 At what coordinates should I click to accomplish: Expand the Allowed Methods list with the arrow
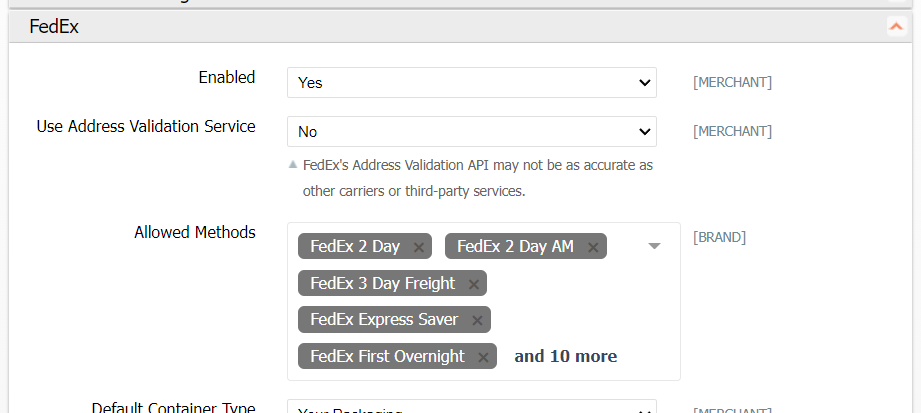coord(655,246)
